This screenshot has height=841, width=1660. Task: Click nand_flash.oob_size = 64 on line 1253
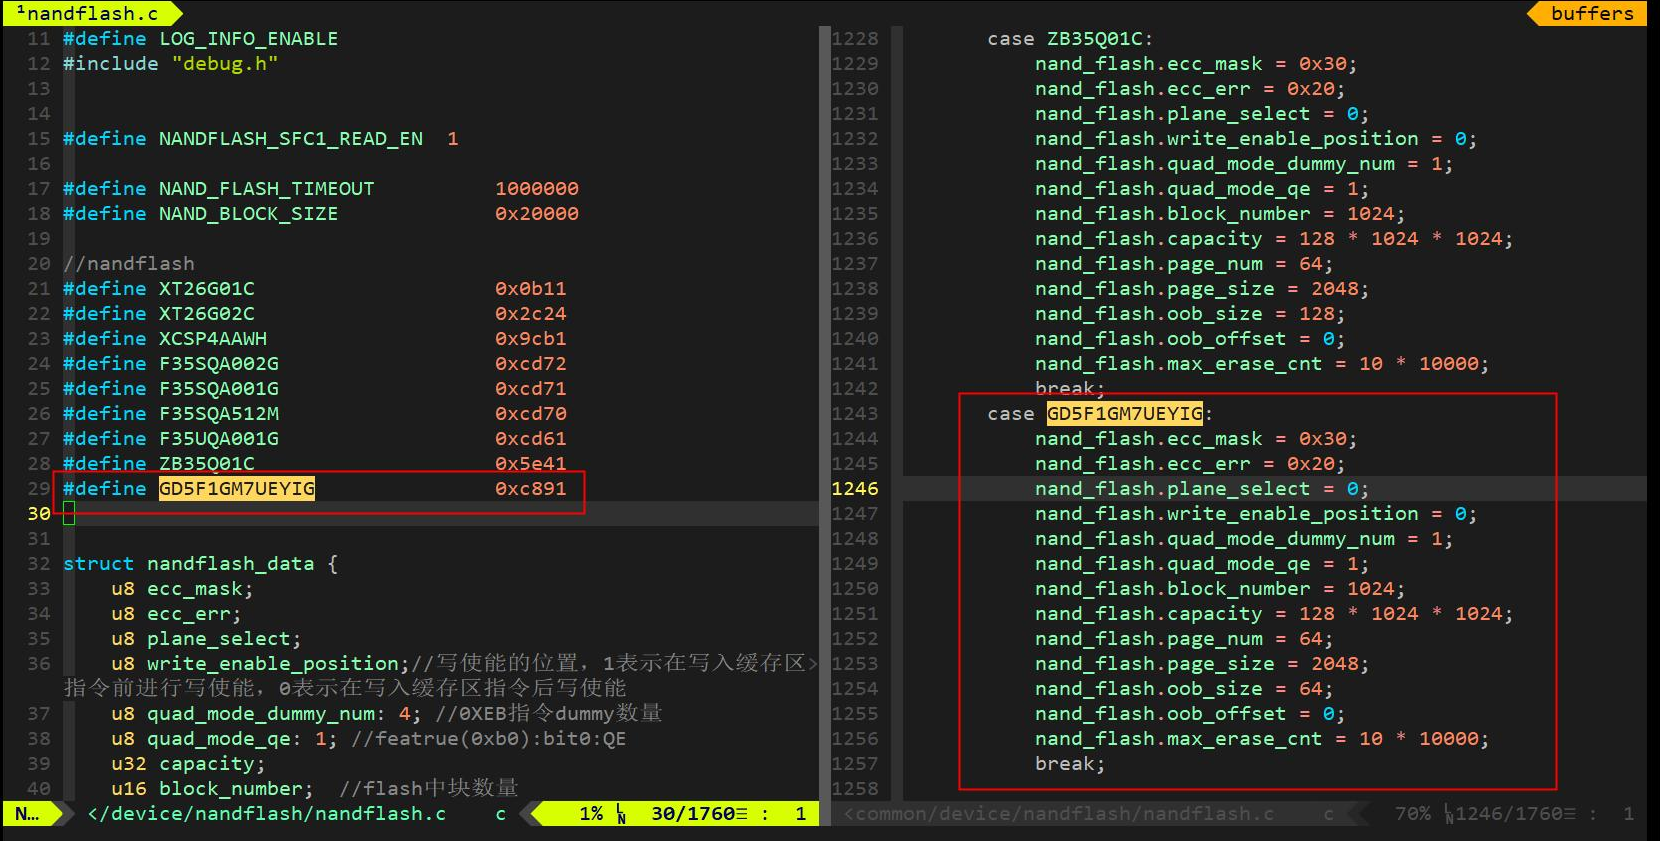coord(1184,689)
